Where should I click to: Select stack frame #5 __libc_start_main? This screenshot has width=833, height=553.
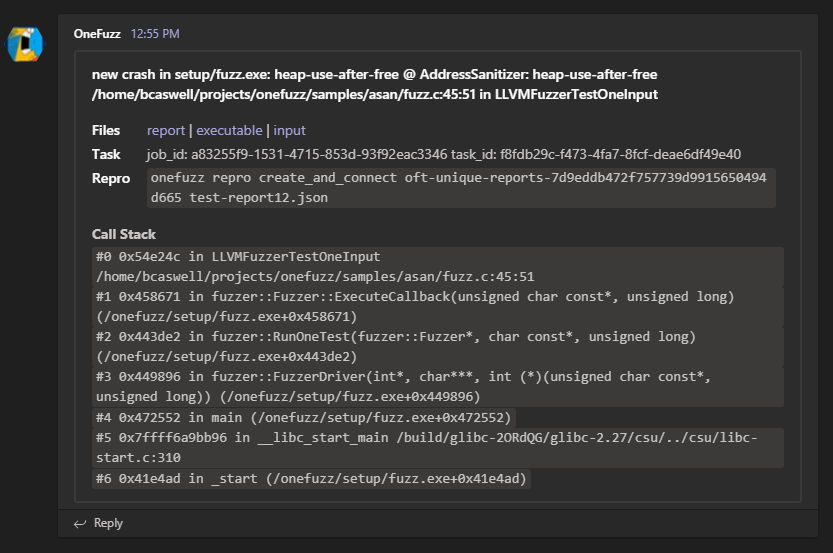pyautogui.click(x=438, y=448)
